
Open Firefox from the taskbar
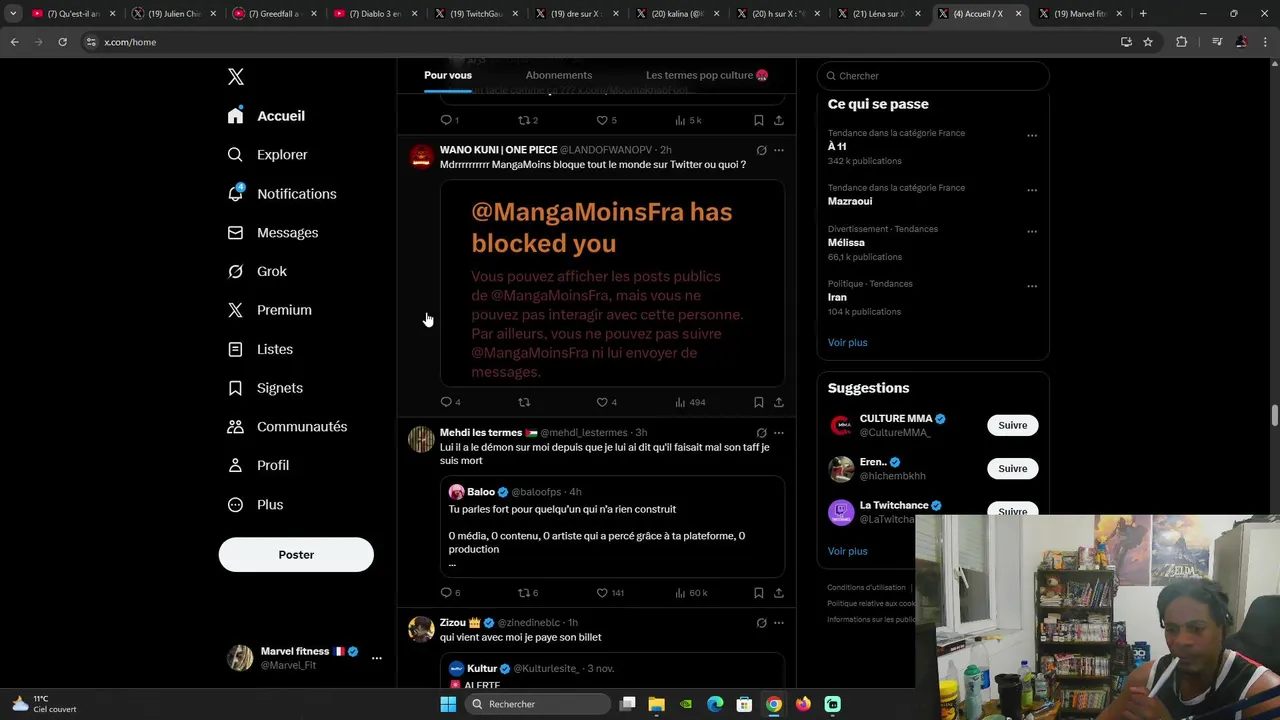pos(803,704)
